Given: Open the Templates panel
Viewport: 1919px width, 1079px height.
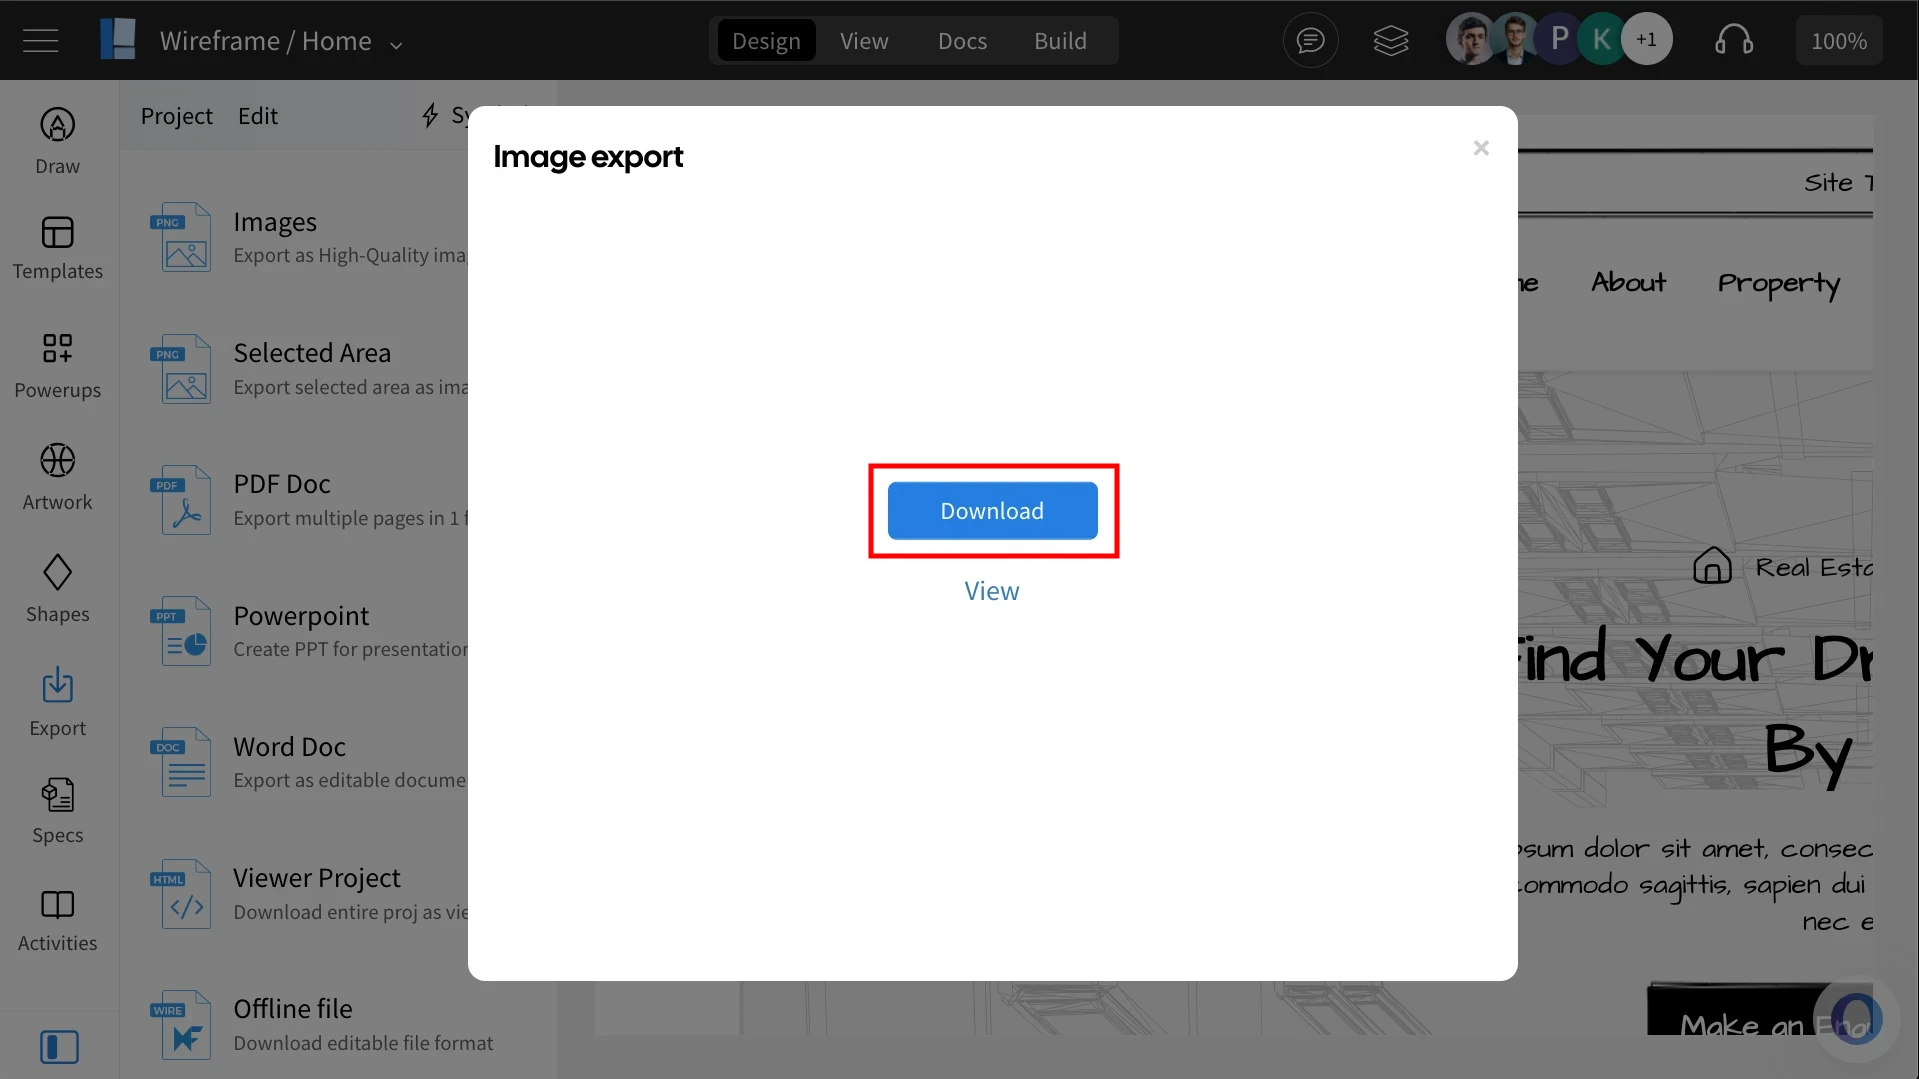Looking at the screenshot, I should [57, 250].
